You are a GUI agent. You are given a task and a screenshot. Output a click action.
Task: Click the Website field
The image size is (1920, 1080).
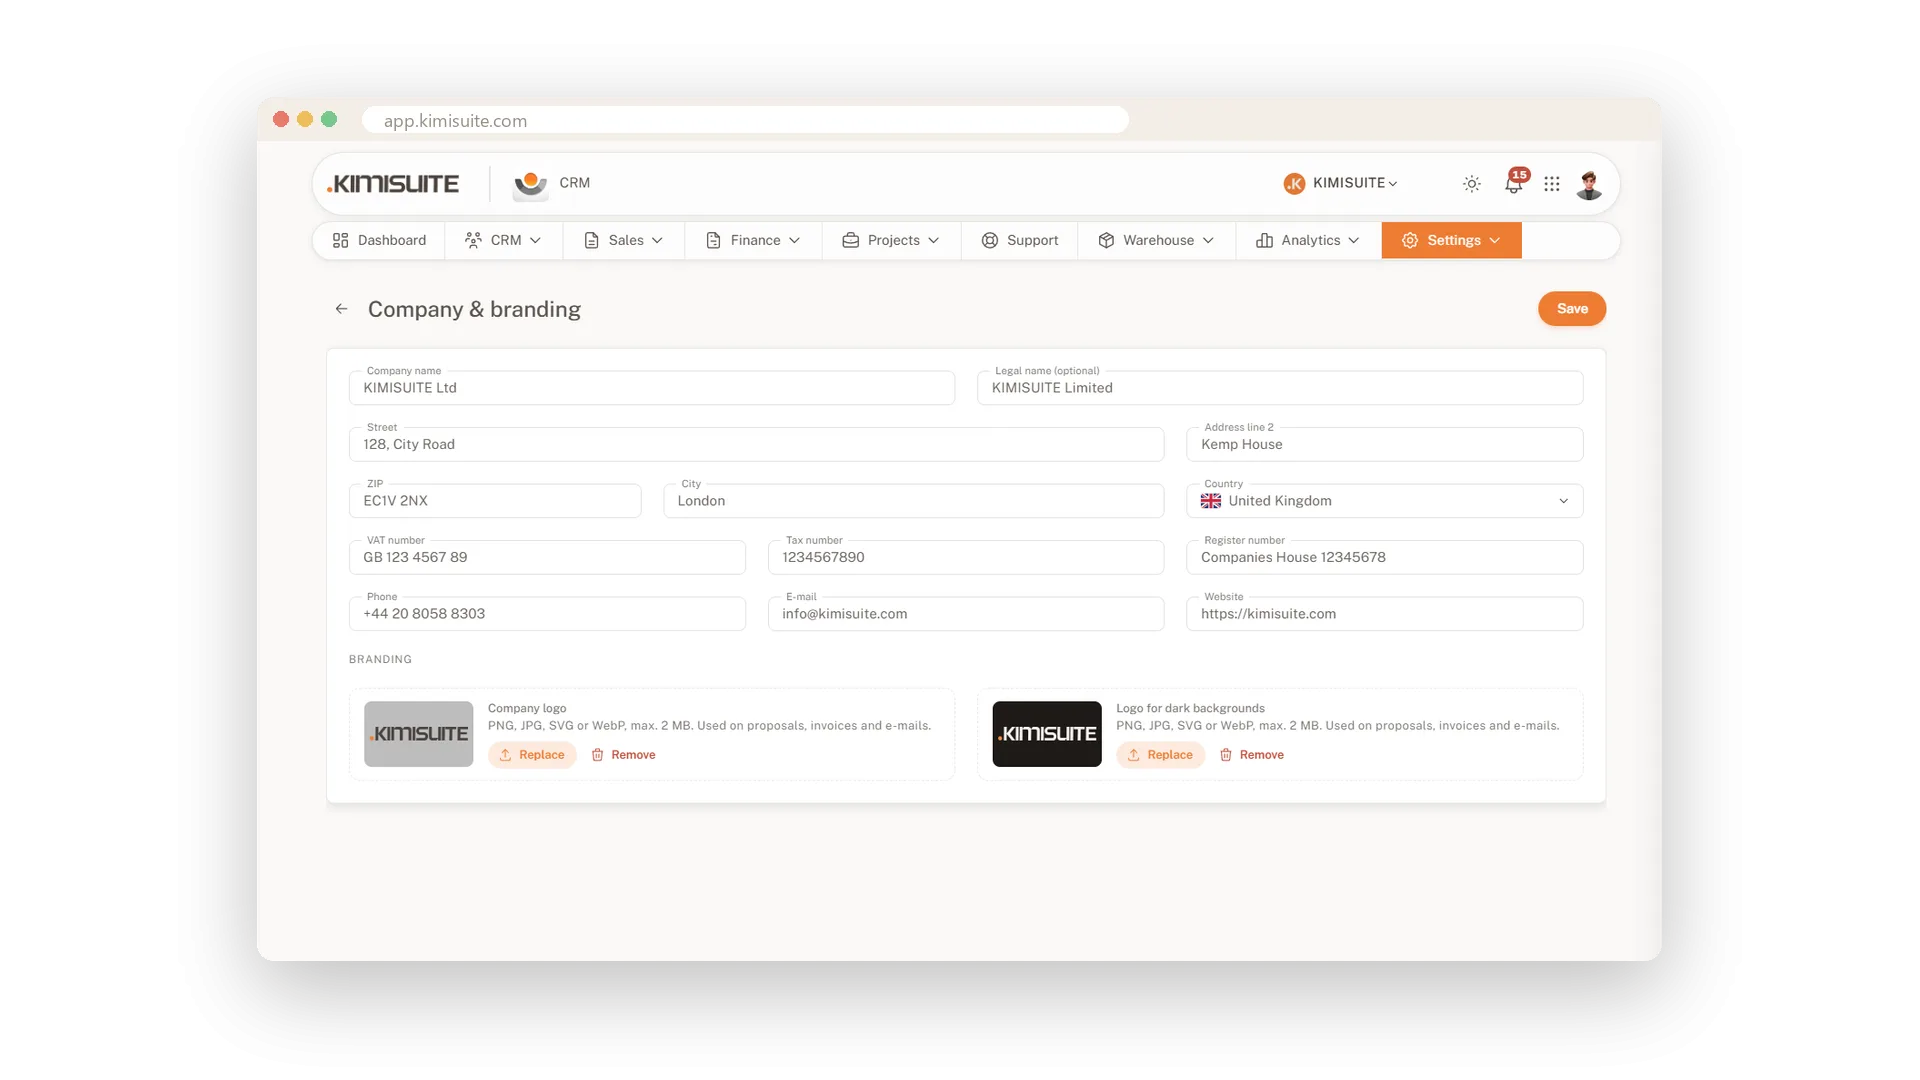tap(1385, 614)
